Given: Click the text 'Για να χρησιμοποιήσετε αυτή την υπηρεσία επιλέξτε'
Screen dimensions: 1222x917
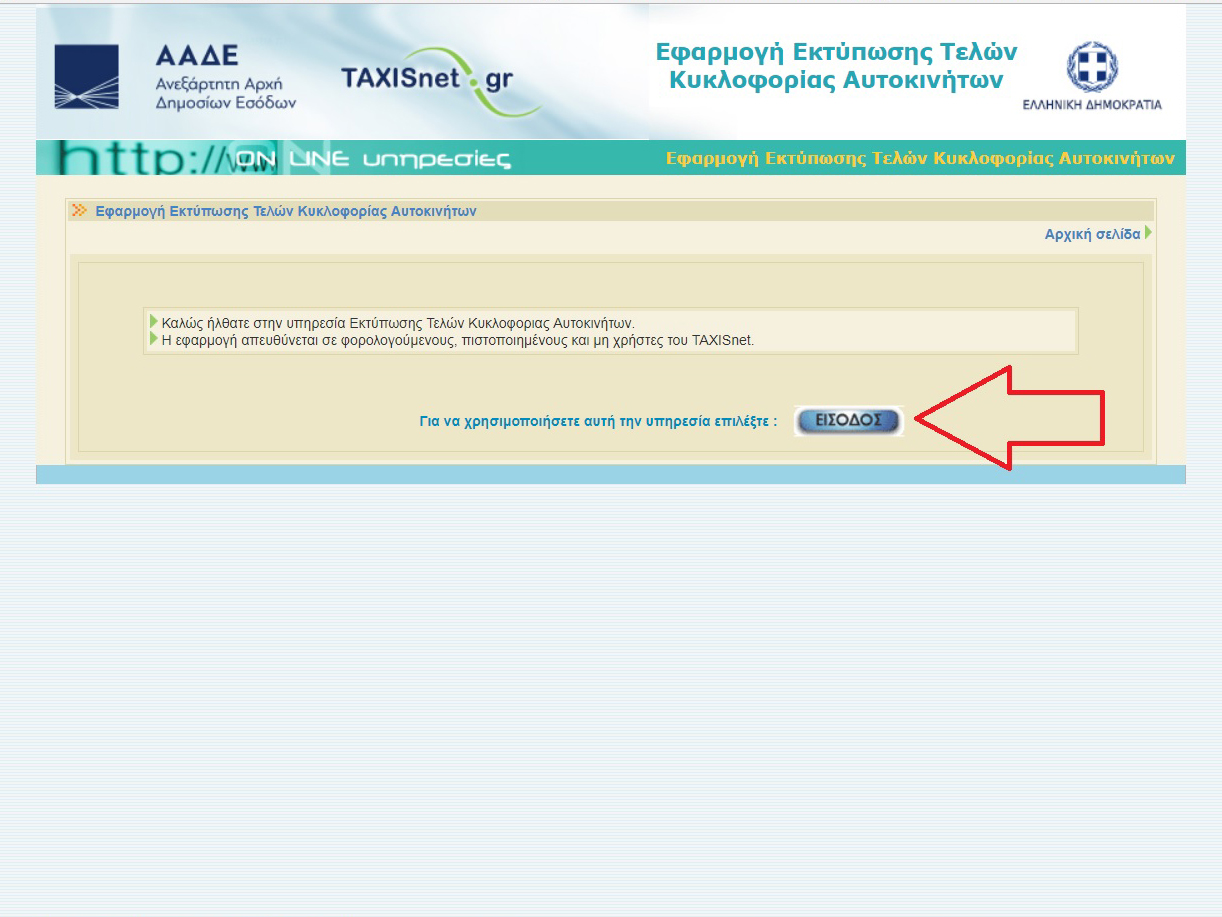Looking at the screenshot, I should click(598, 422).
